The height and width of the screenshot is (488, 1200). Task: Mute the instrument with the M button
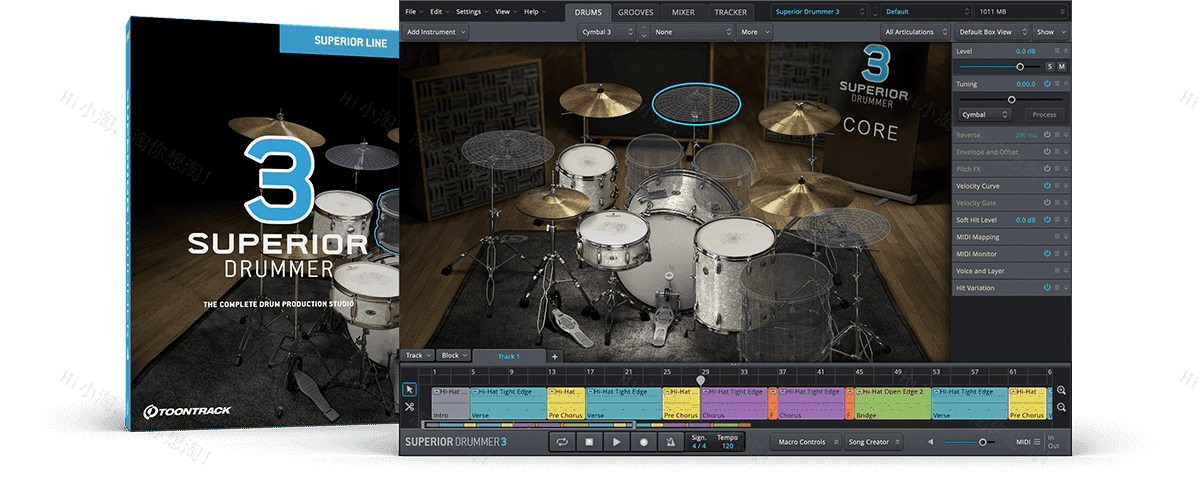point(1062,66)
